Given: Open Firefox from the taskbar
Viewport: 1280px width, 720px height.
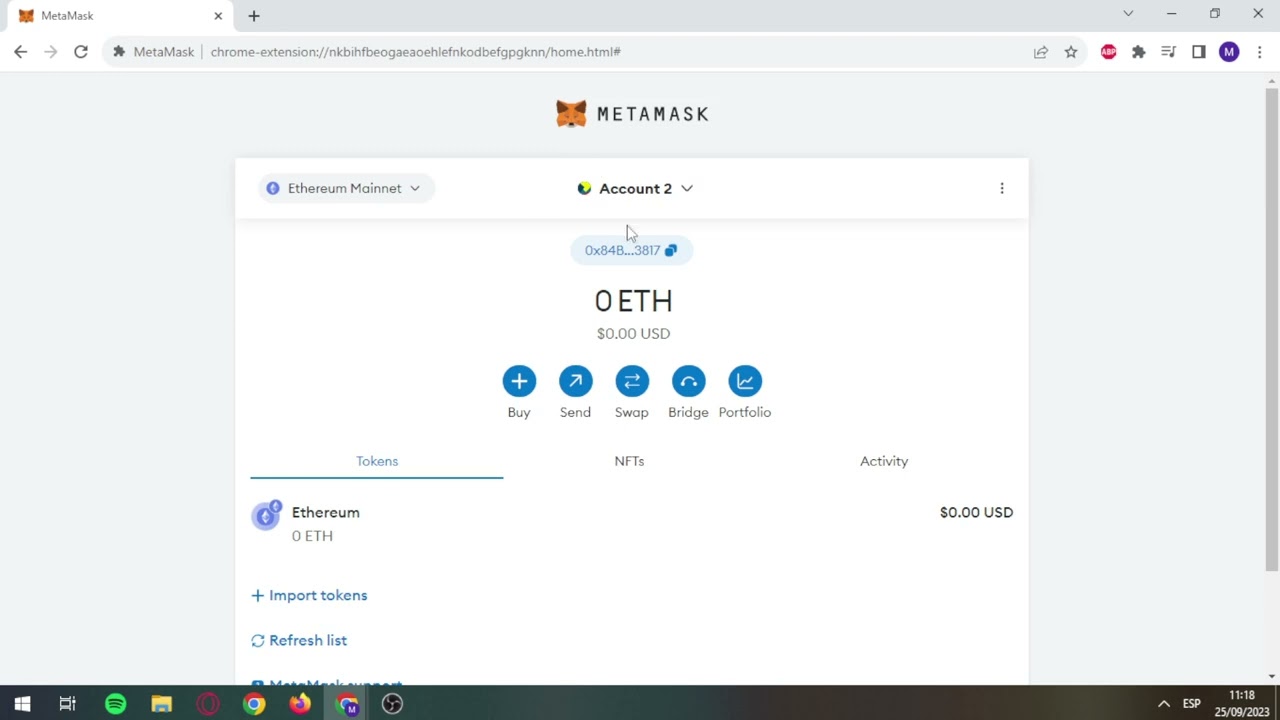Looking at the screenshot, I should point(300,704).
